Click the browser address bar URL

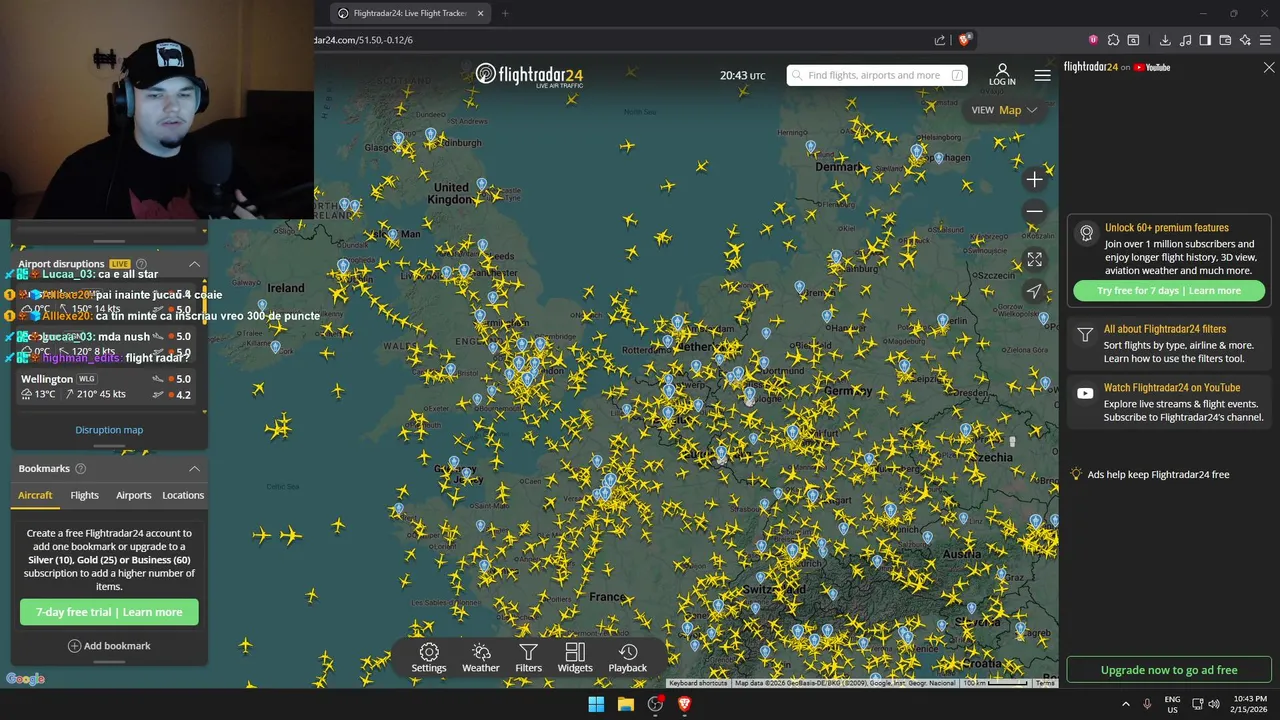click(364, 40)
